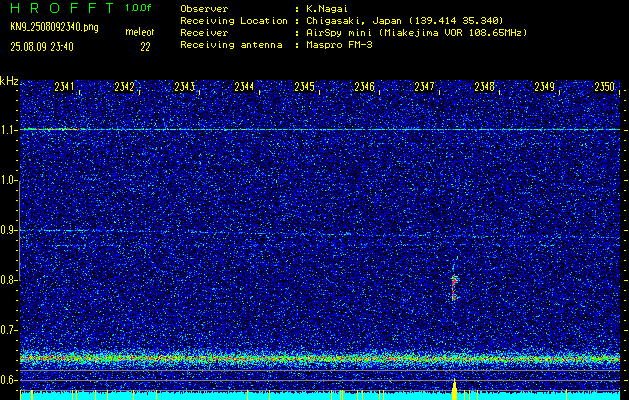The width and height of the screenshot is (629, 400).
Task: Click the 1.0 frequency axis label
Action: (9, 180)
